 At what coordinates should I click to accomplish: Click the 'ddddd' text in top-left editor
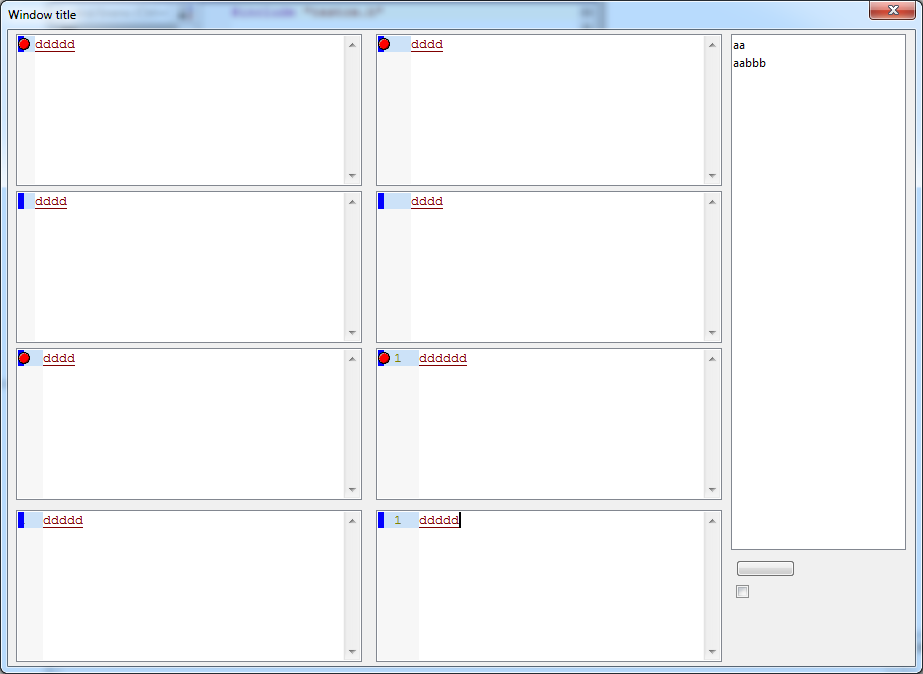55,44
